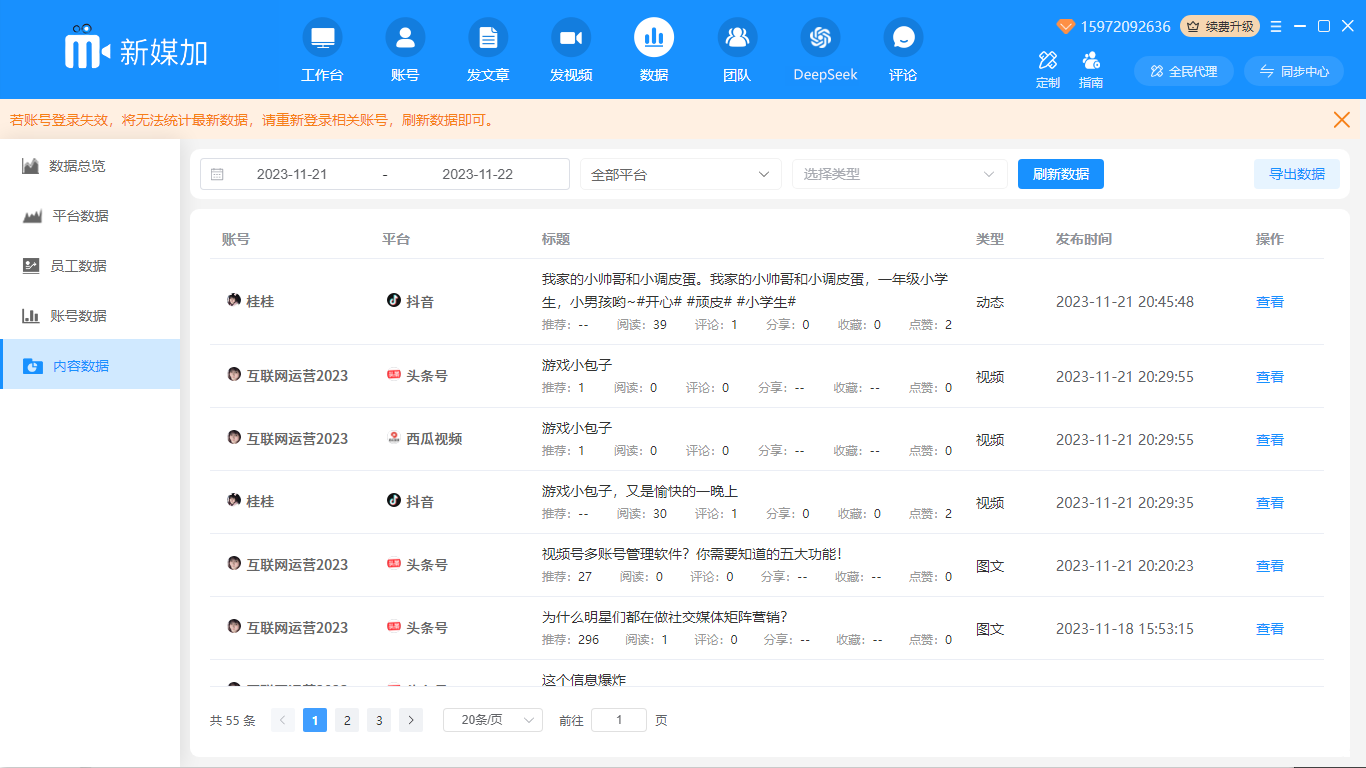Viewport: 1366px width, 768px height.
Task: Go to page 2 of results
Action: pos(347,720)
